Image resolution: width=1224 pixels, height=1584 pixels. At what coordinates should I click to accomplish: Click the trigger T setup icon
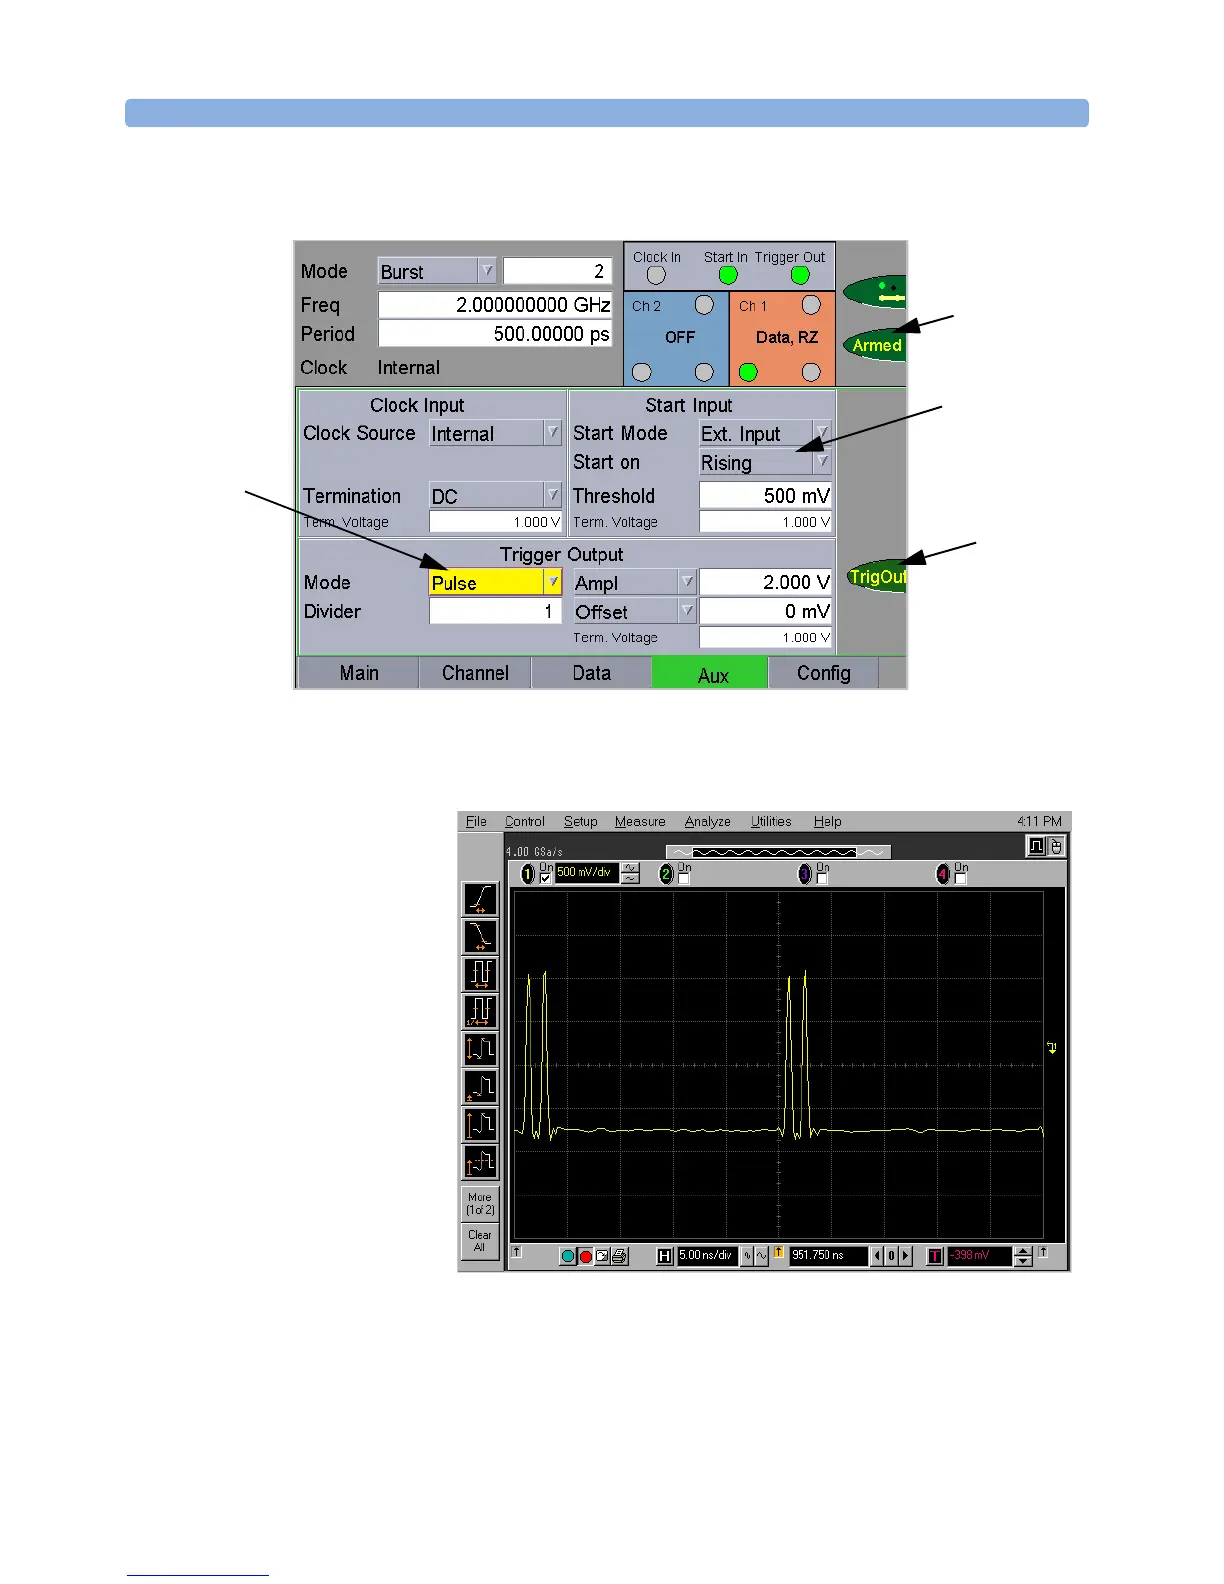pos(934,1256)
